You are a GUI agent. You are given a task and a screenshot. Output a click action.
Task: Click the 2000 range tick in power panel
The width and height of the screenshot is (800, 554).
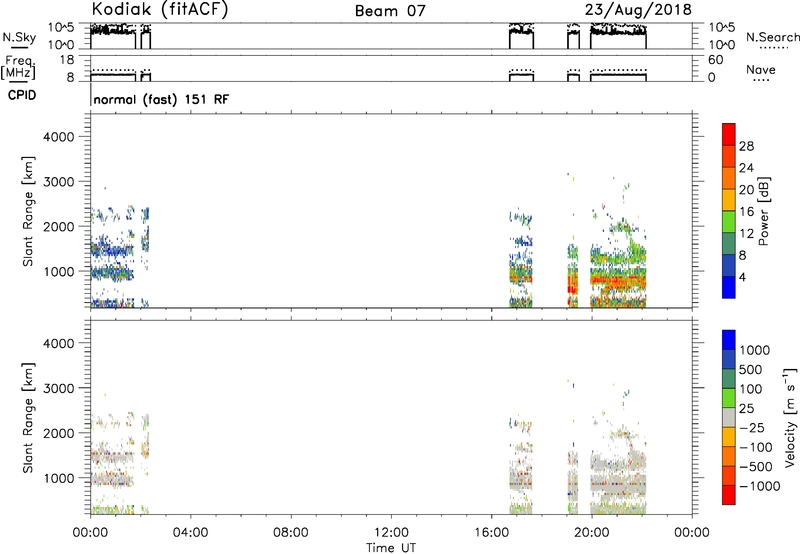coord(58,226)
